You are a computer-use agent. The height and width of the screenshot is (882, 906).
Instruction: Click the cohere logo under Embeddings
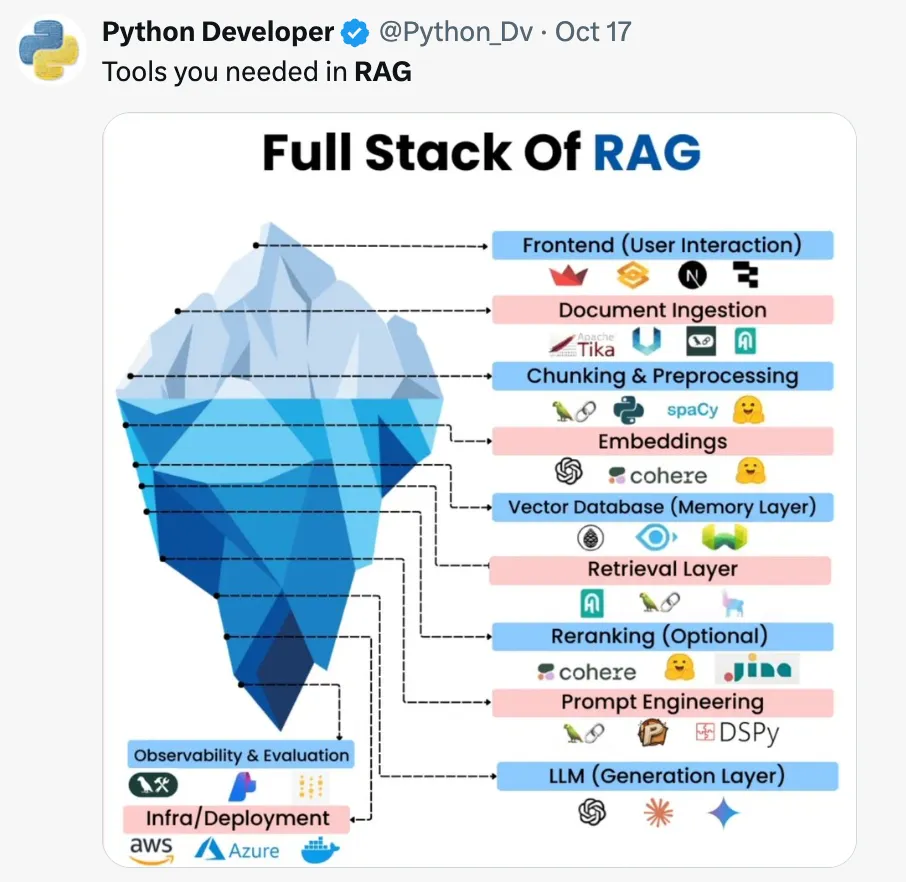click(x=658, y=476)
